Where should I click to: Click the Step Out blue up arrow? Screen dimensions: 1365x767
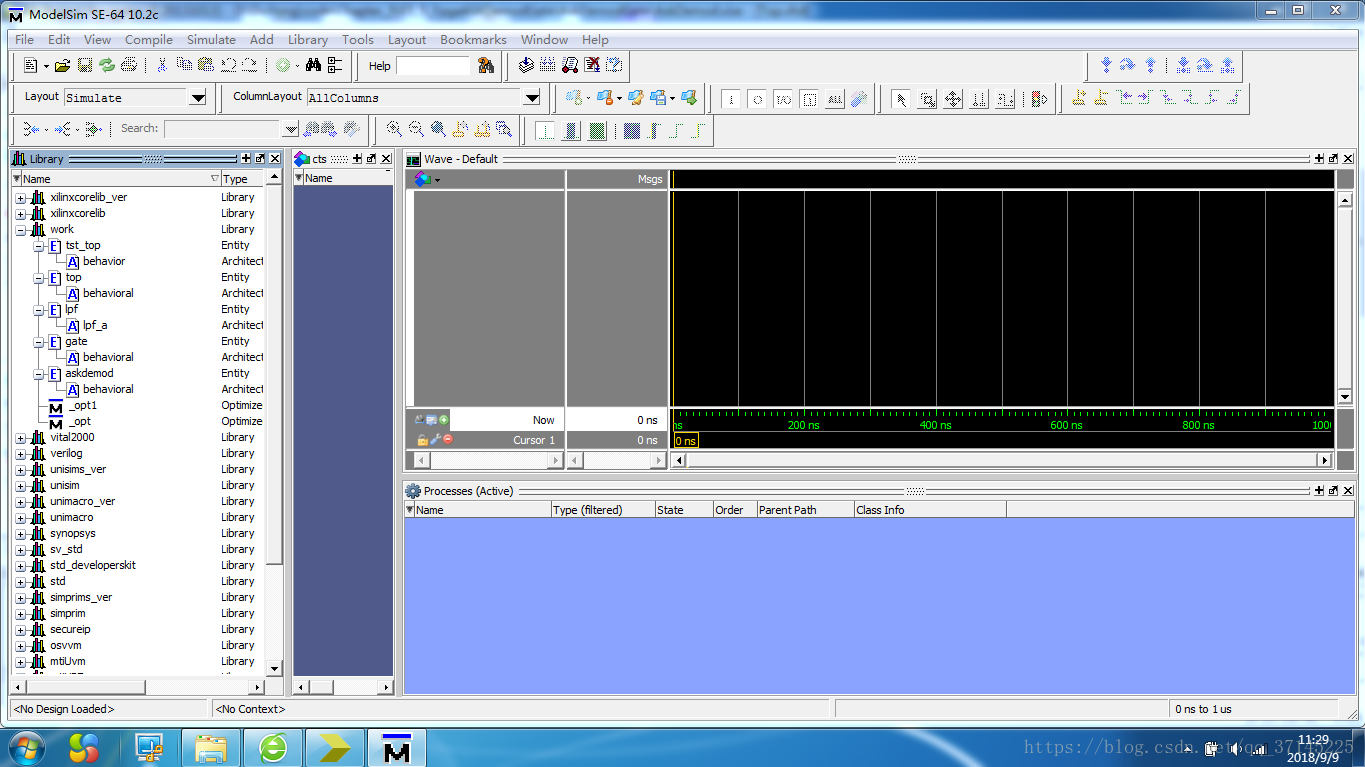coord(1150,65)
